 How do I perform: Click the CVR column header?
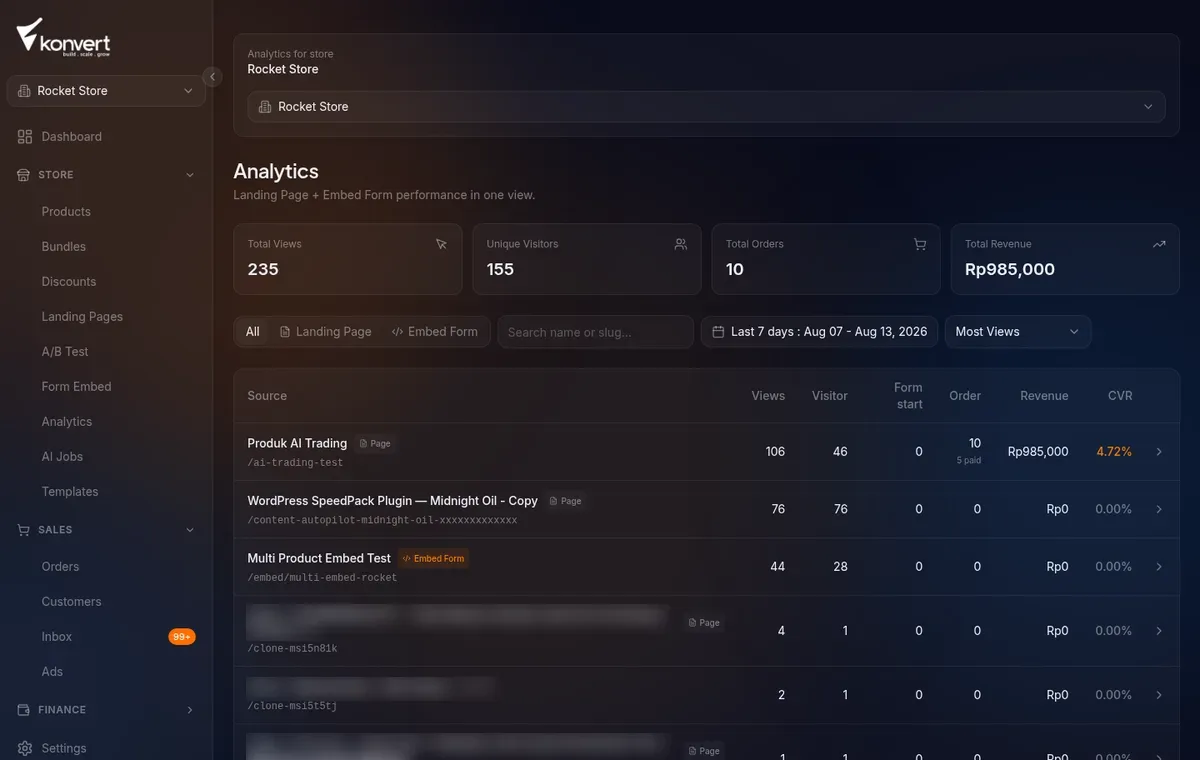1120,396
